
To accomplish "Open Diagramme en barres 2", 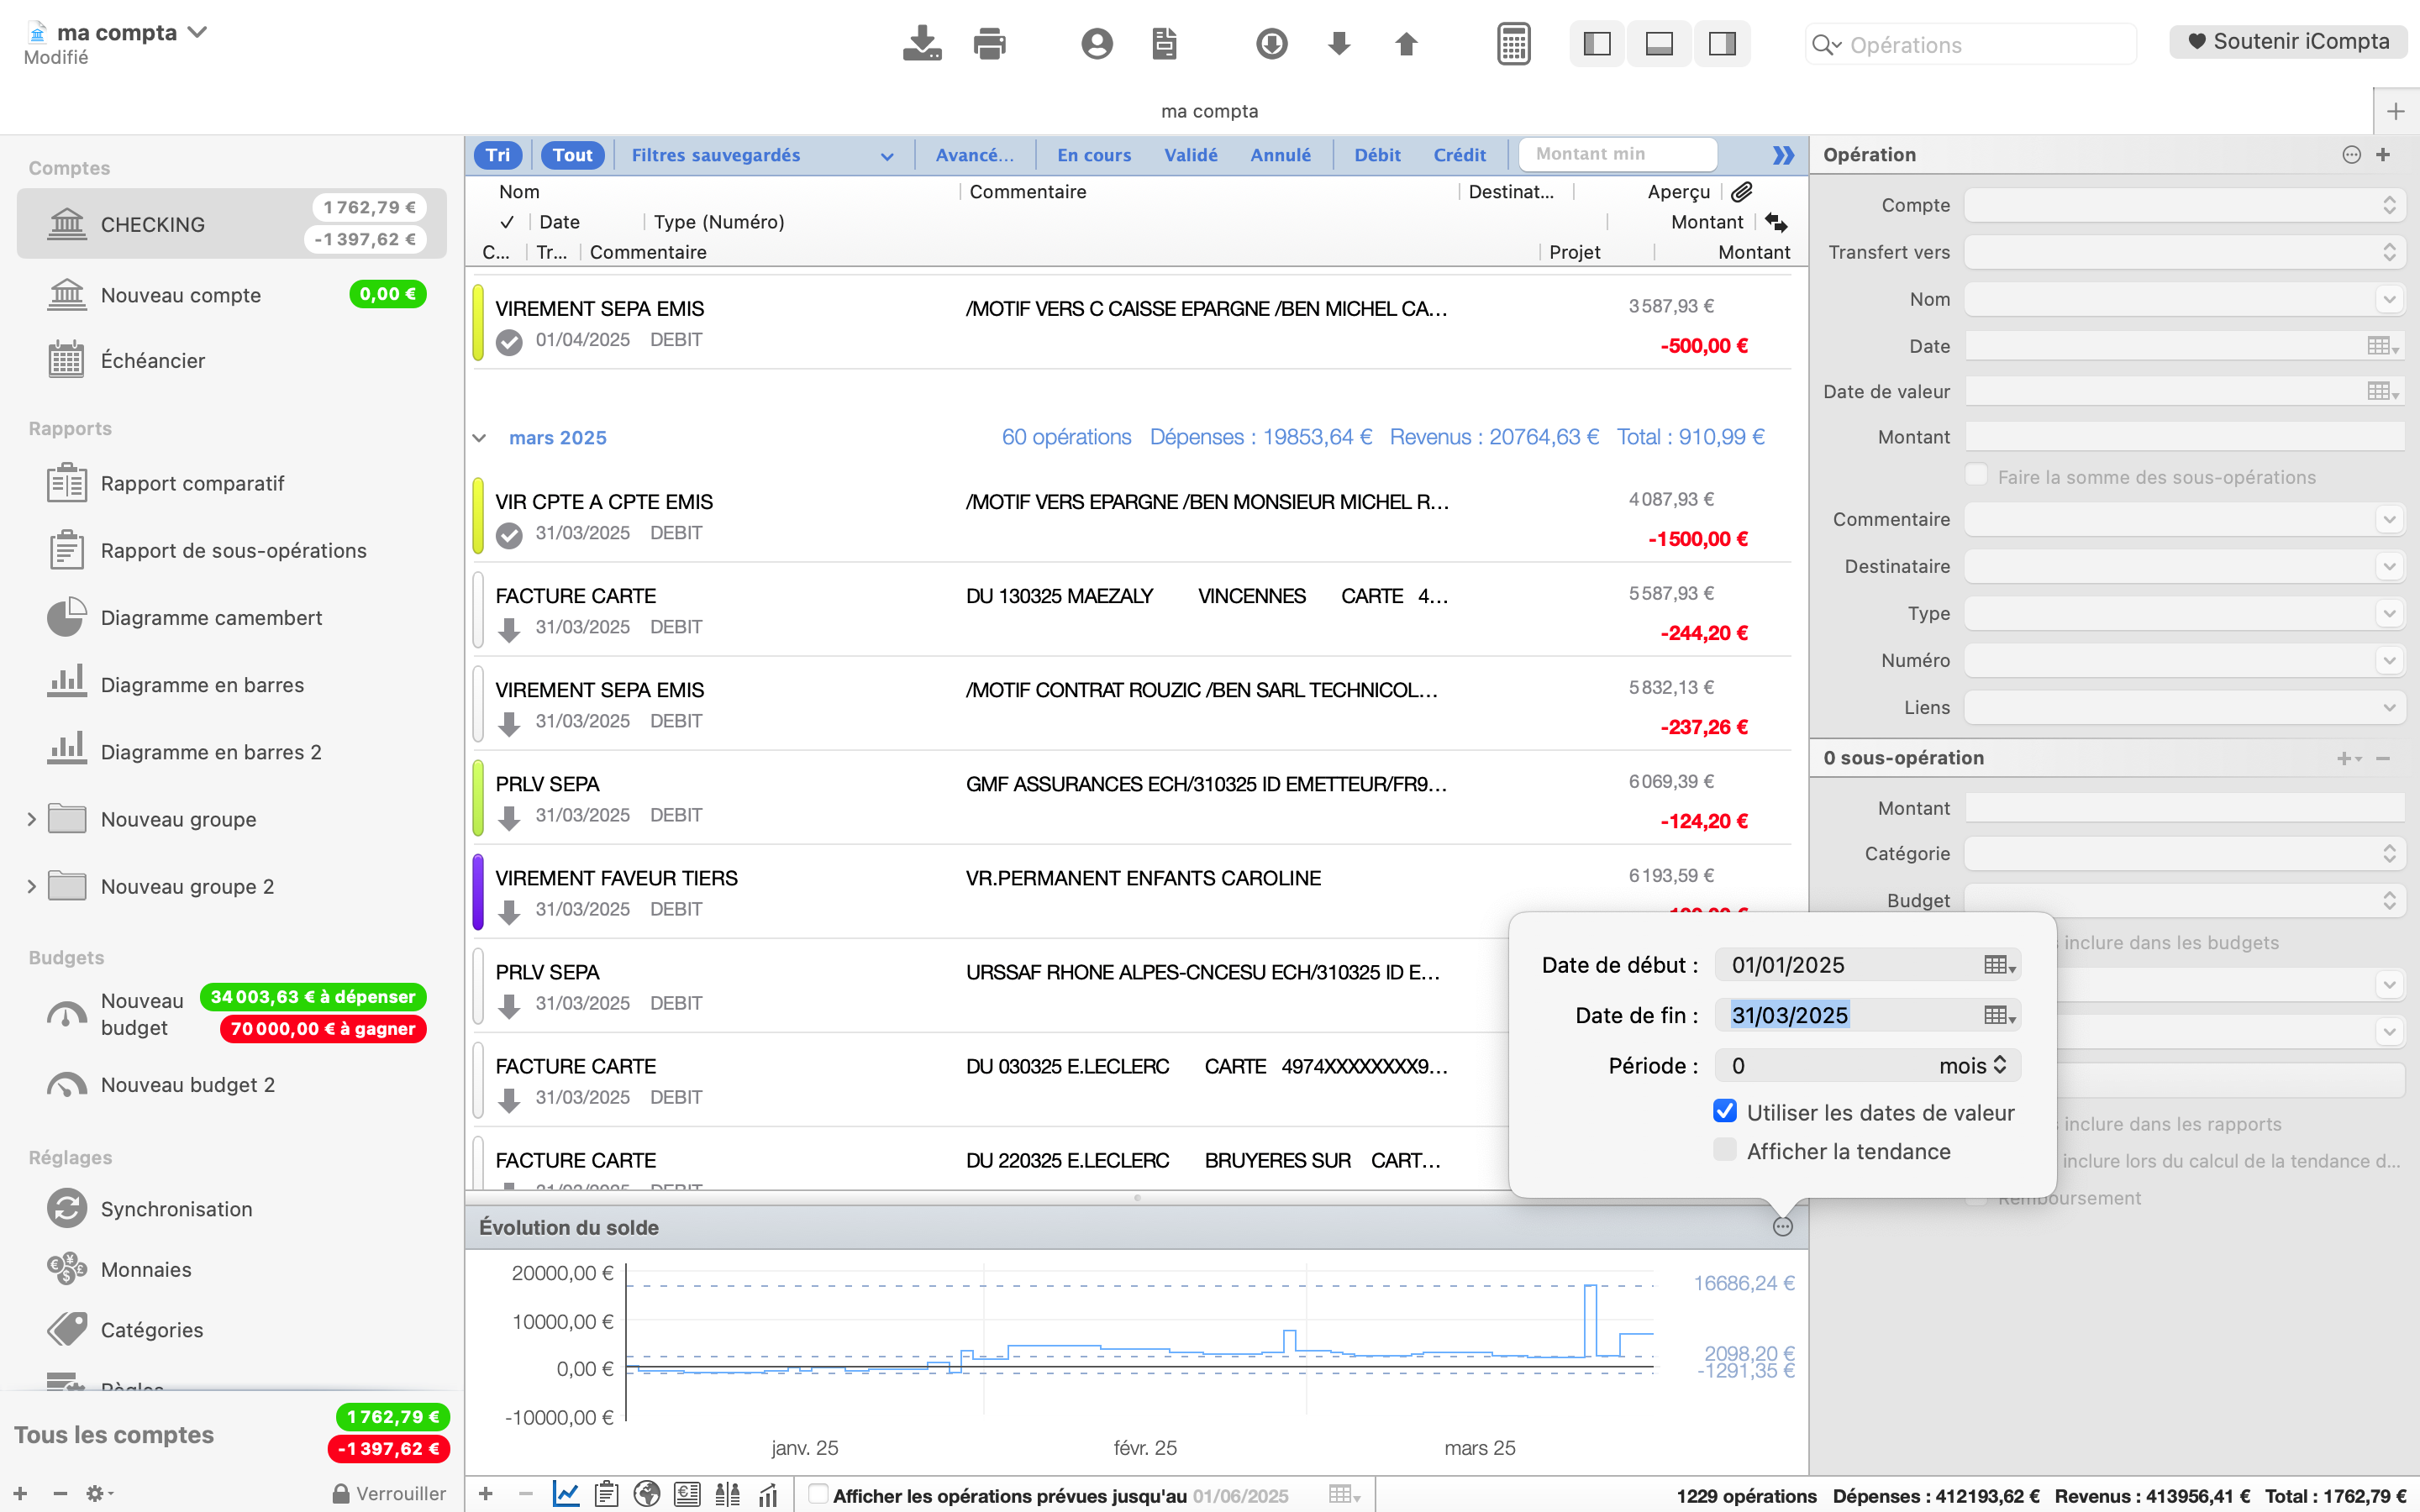I will click(x=231, y=751).
